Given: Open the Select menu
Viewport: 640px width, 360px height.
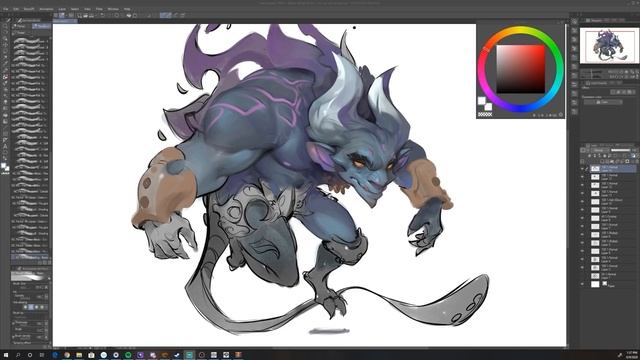Looking at the screenshot, I should 75,9.
